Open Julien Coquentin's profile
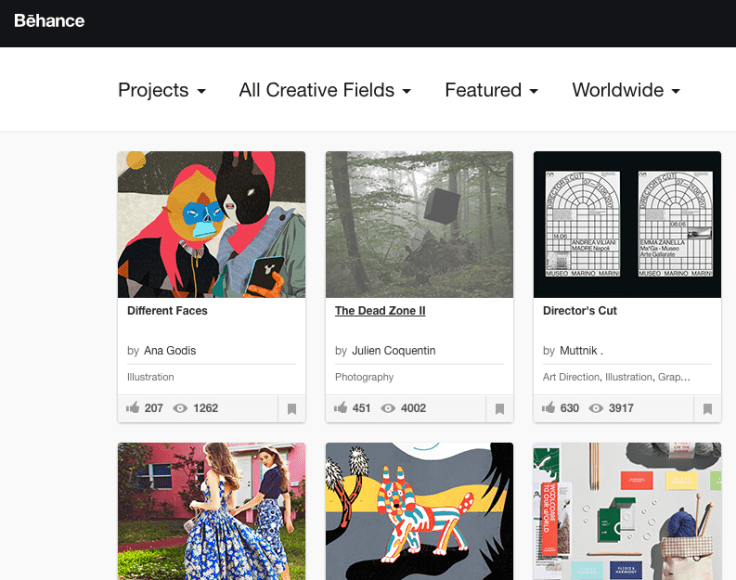The width and height of the screenshot is (736, 580). [393, 351]
